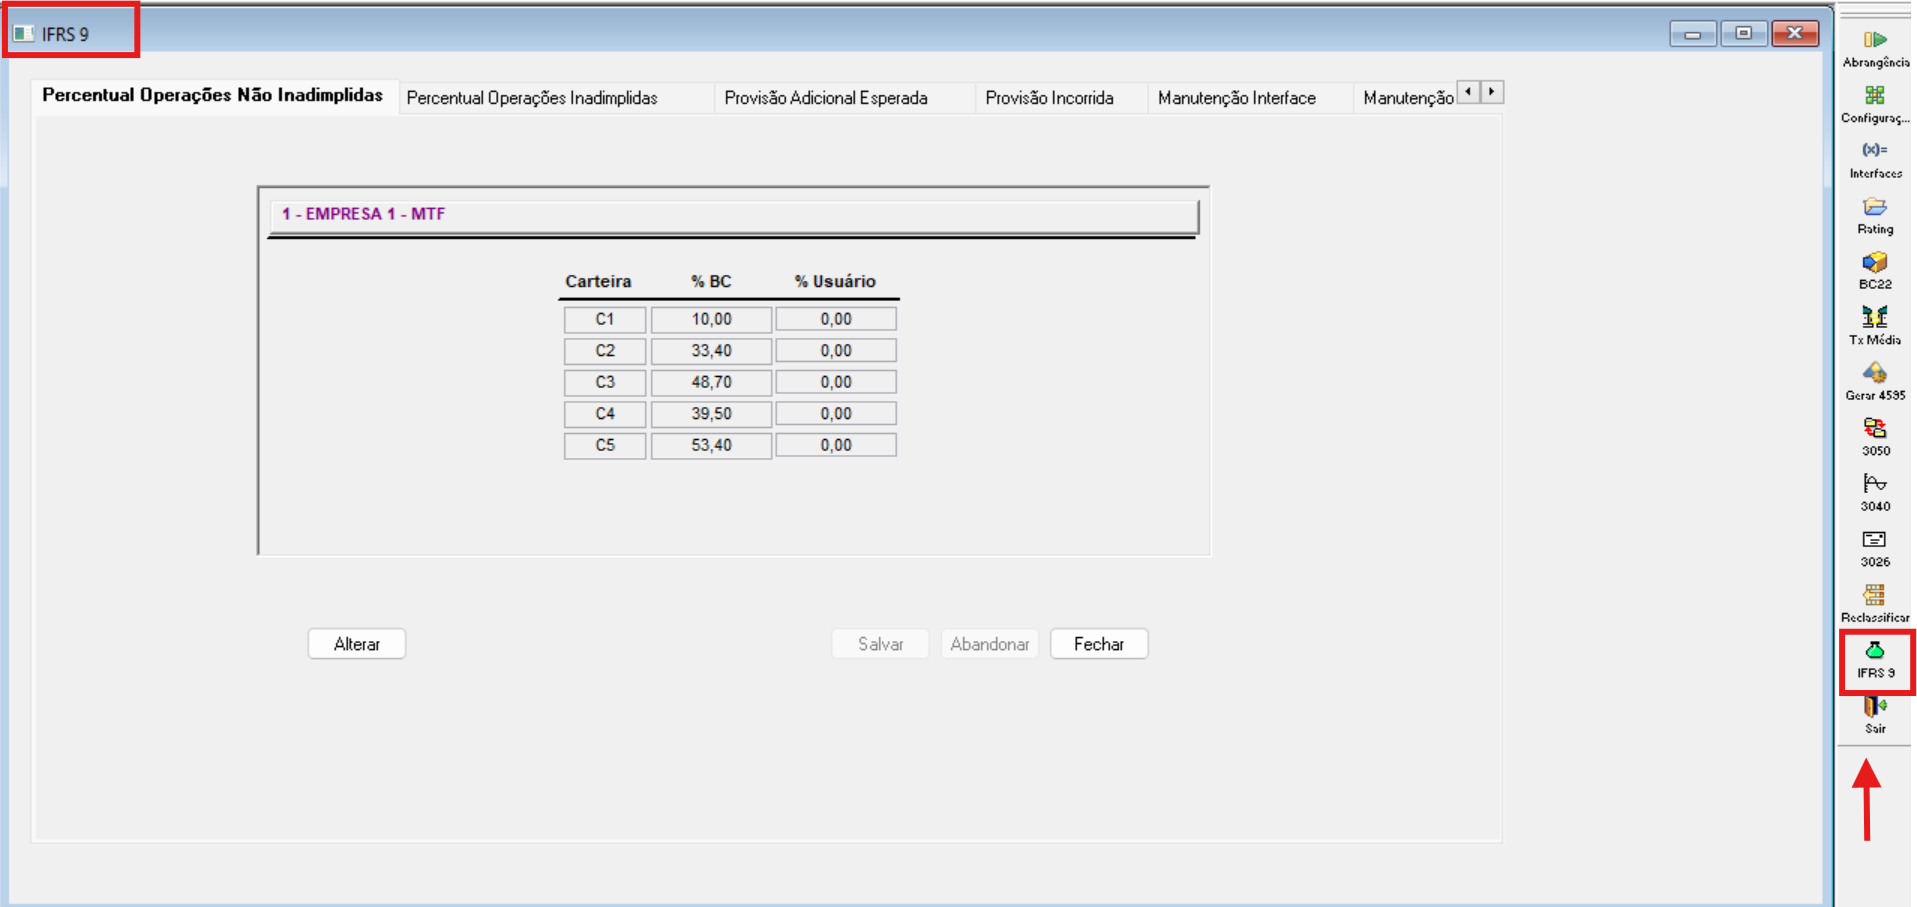Launch the BC22 module icon
Screen dimensions: 1917x907
coord(1875,271)
